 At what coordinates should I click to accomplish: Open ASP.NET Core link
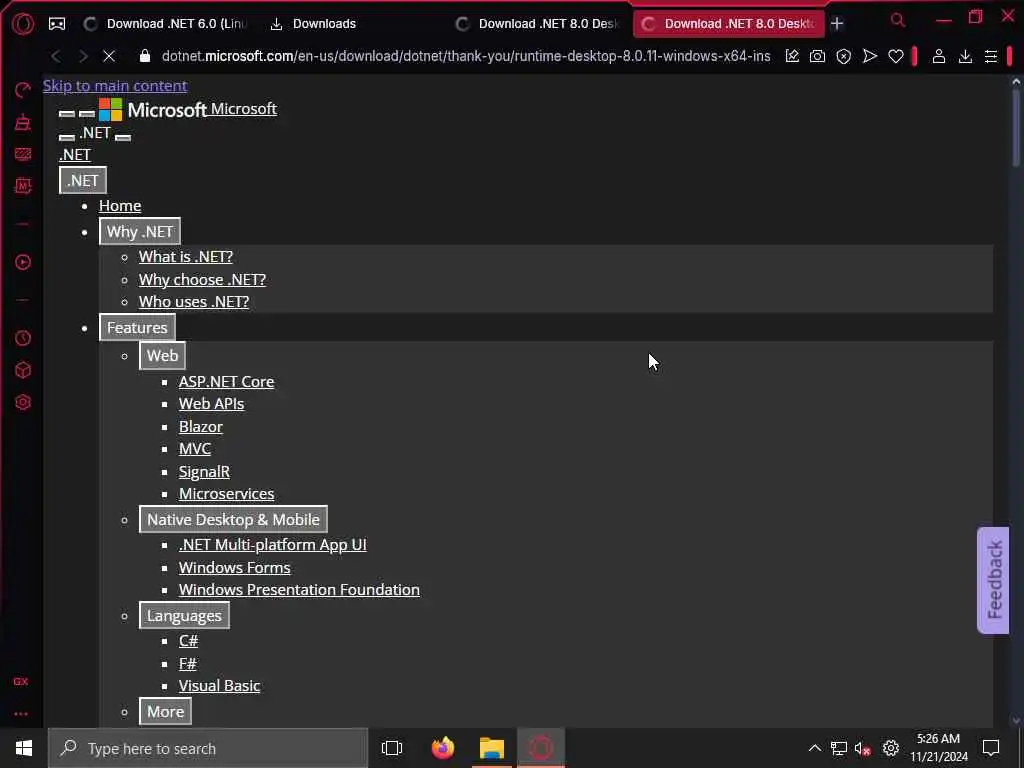point(227,382)
